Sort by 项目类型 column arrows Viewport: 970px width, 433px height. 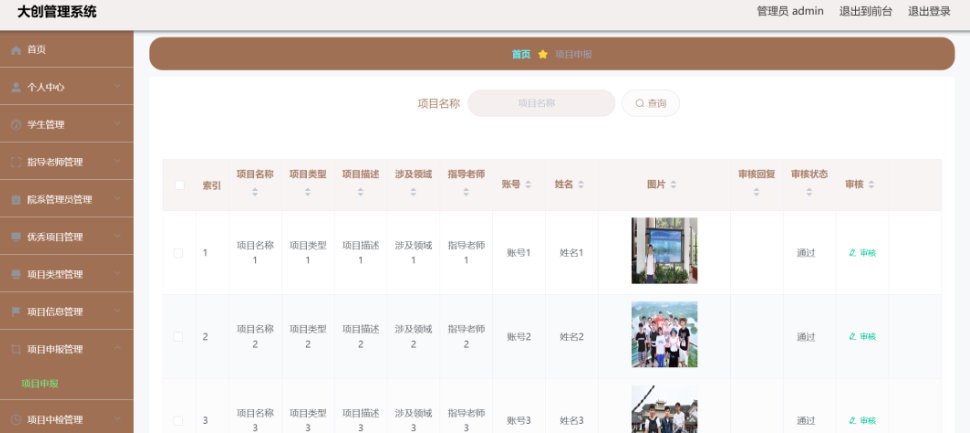pyautogui.click(x=307, y=192)
